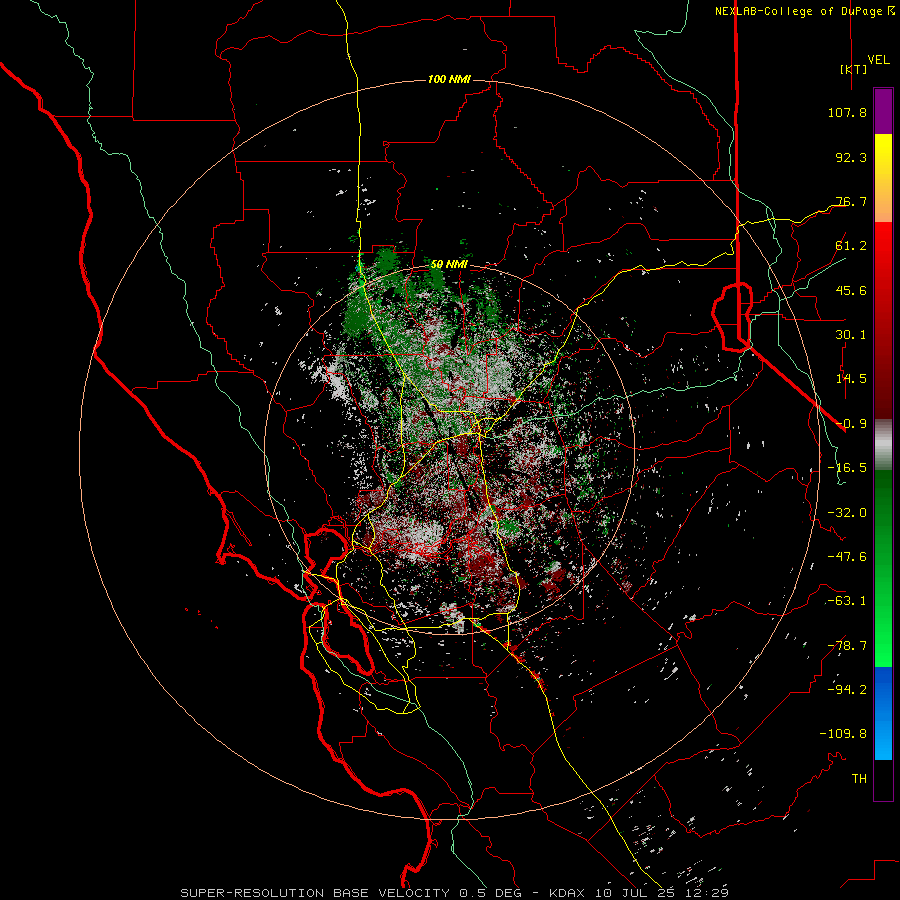
Task: Click the 10 JUL 25 12:29 timestamp
Action: click(662, 893)
